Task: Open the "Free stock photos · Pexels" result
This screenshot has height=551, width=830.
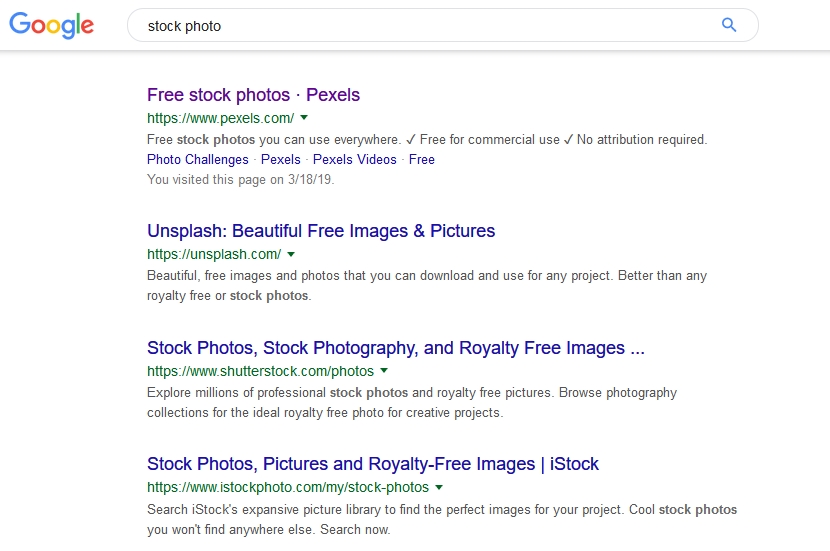Action: coord(253,95)
